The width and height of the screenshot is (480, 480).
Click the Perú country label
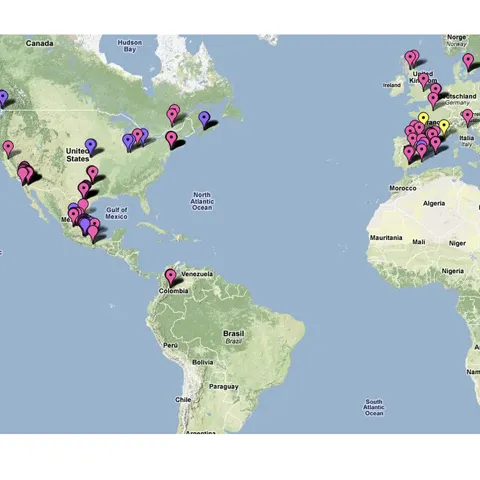pyautogui.click(x=170, y=346)
